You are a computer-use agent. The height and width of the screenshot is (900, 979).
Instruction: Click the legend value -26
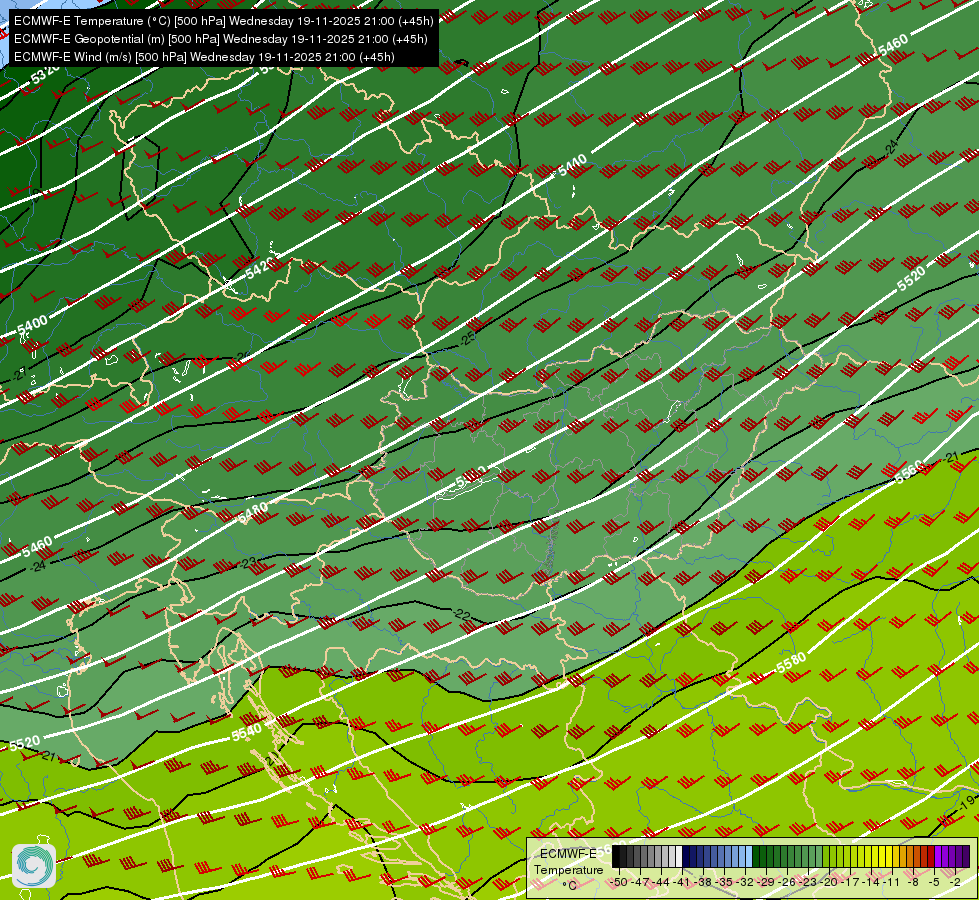click(787, 883)
